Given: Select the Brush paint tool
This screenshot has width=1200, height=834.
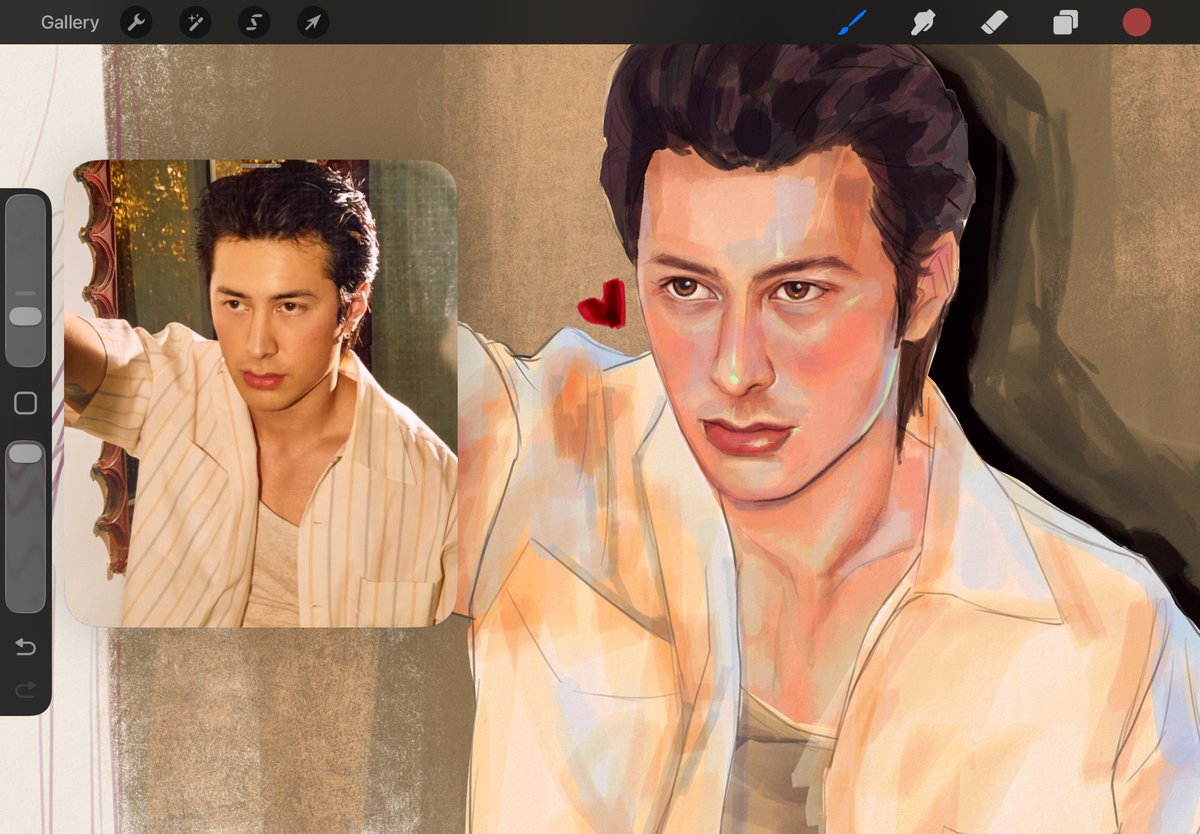Looking at the screenshot, I should pos(852,22).
